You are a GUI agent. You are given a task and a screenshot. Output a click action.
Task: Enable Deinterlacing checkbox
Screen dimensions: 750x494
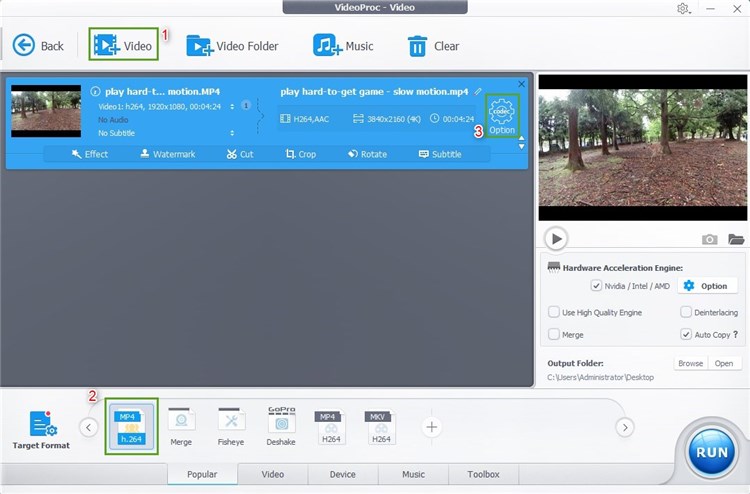[x=685, y=312]
